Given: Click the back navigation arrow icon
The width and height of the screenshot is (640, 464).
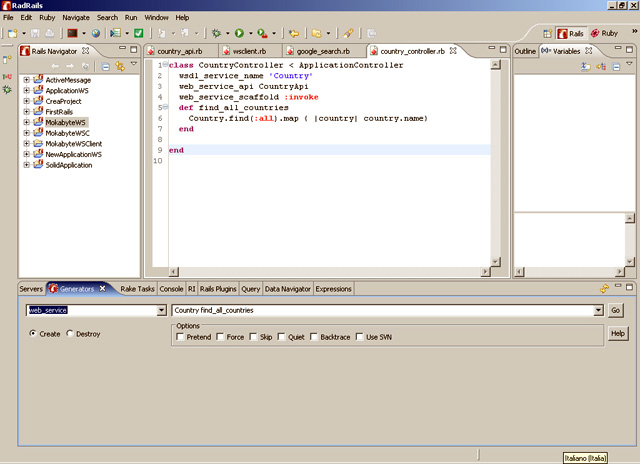Looking at the screenshot, I should click(x=293, y=33).
